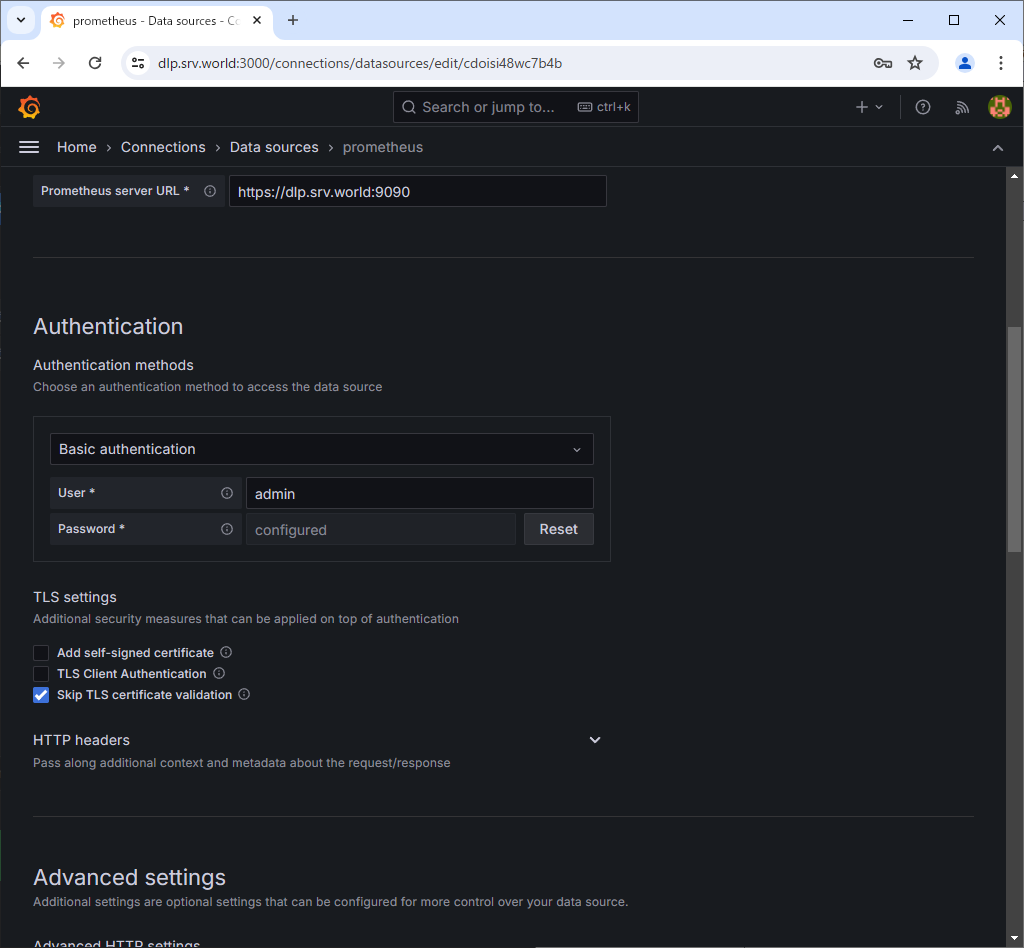Collapse the top bar with the chevron
Image resolution: width=1024 pixels, height=948 pixels.
tap(998, 148)
